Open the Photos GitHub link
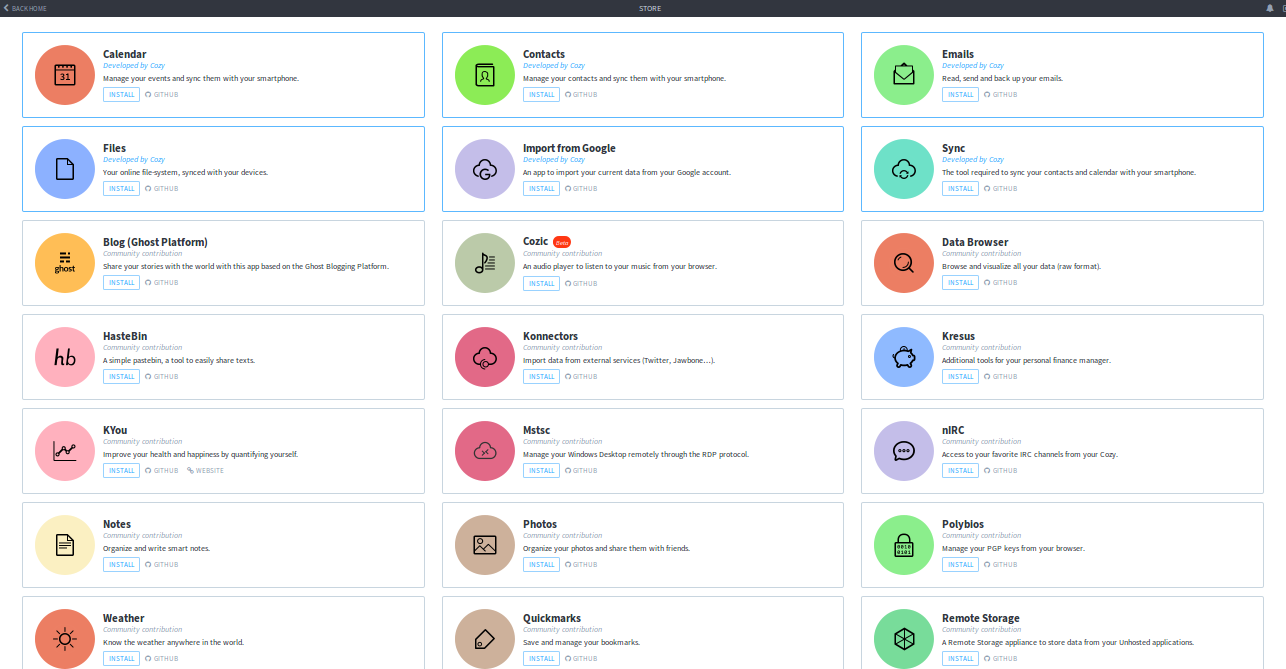The height and width of the screenshot is (669, 1286). (x=581, y=565)
